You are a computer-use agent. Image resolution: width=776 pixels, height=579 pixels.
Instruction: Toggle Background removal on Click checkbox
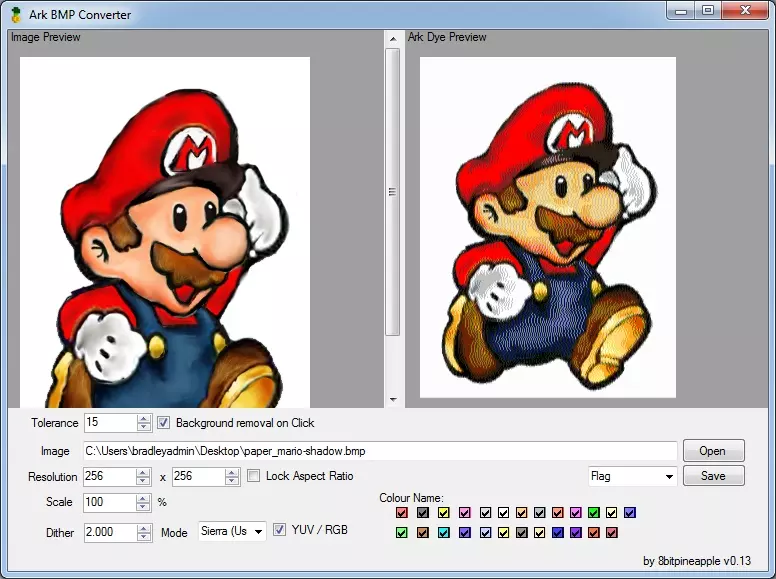[x=165, y=423]
